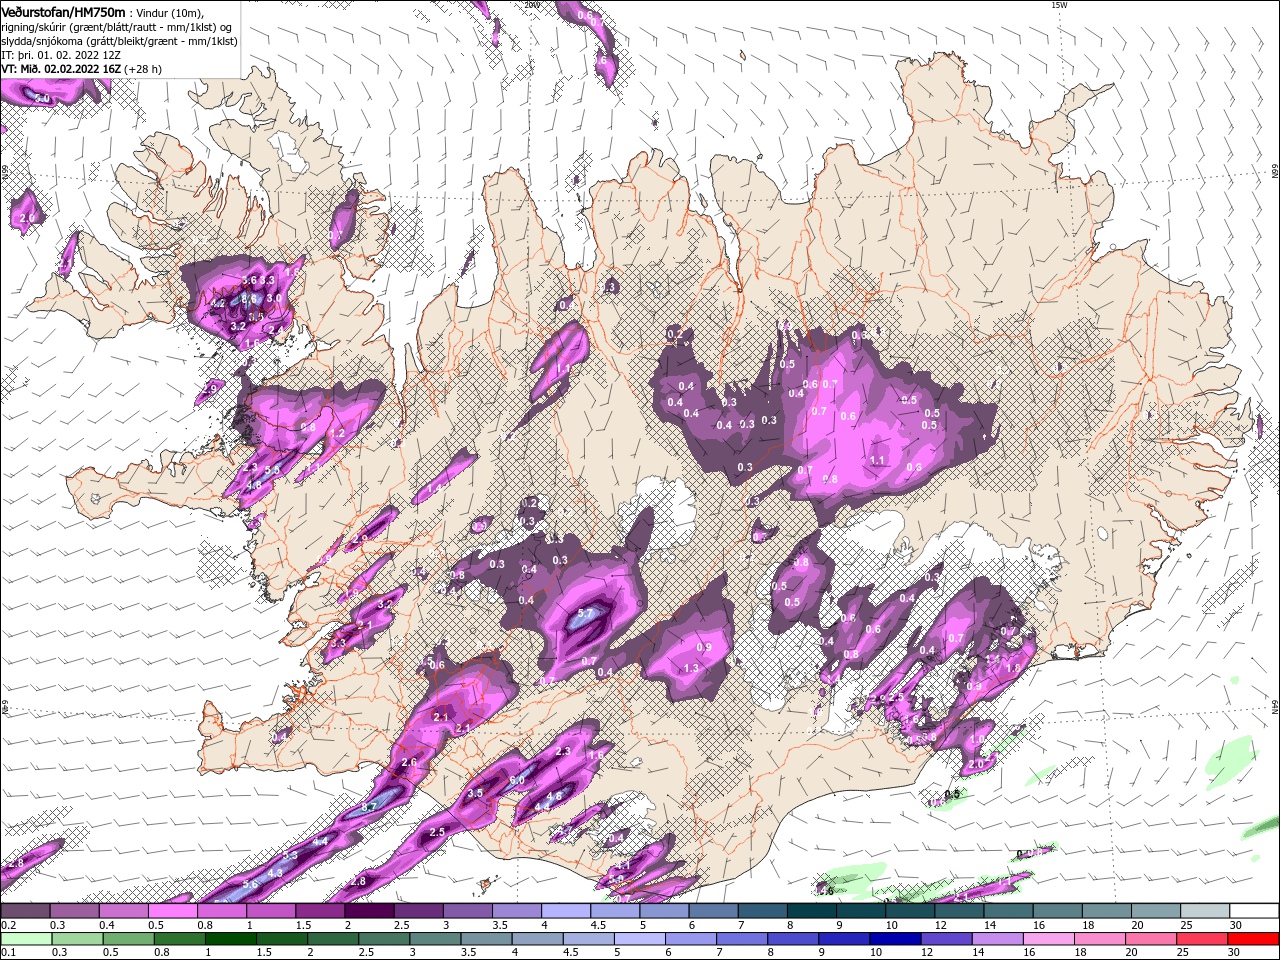This screenshot has height=960, width=1280.
Task: Click the '6.0' snowfall value on the south coast
Action: pyautogui.click(x=517, y=780)
